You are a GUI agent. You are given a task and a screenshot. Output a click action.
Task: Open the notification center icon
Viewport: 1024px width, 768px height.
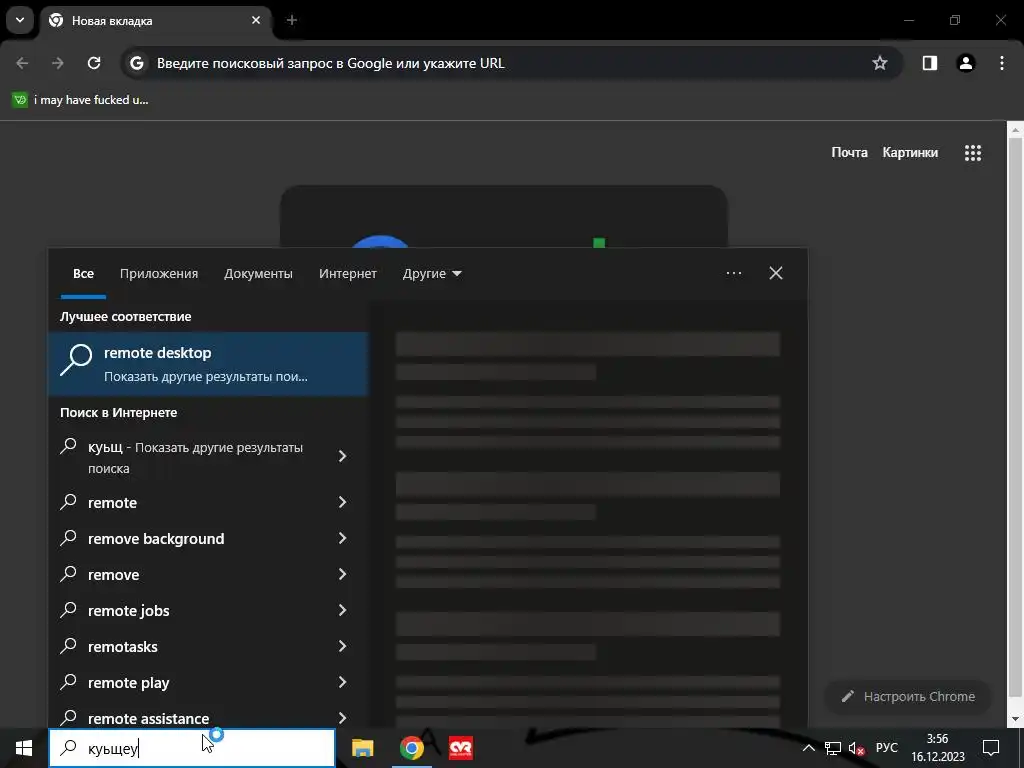(x=991, y=748)
